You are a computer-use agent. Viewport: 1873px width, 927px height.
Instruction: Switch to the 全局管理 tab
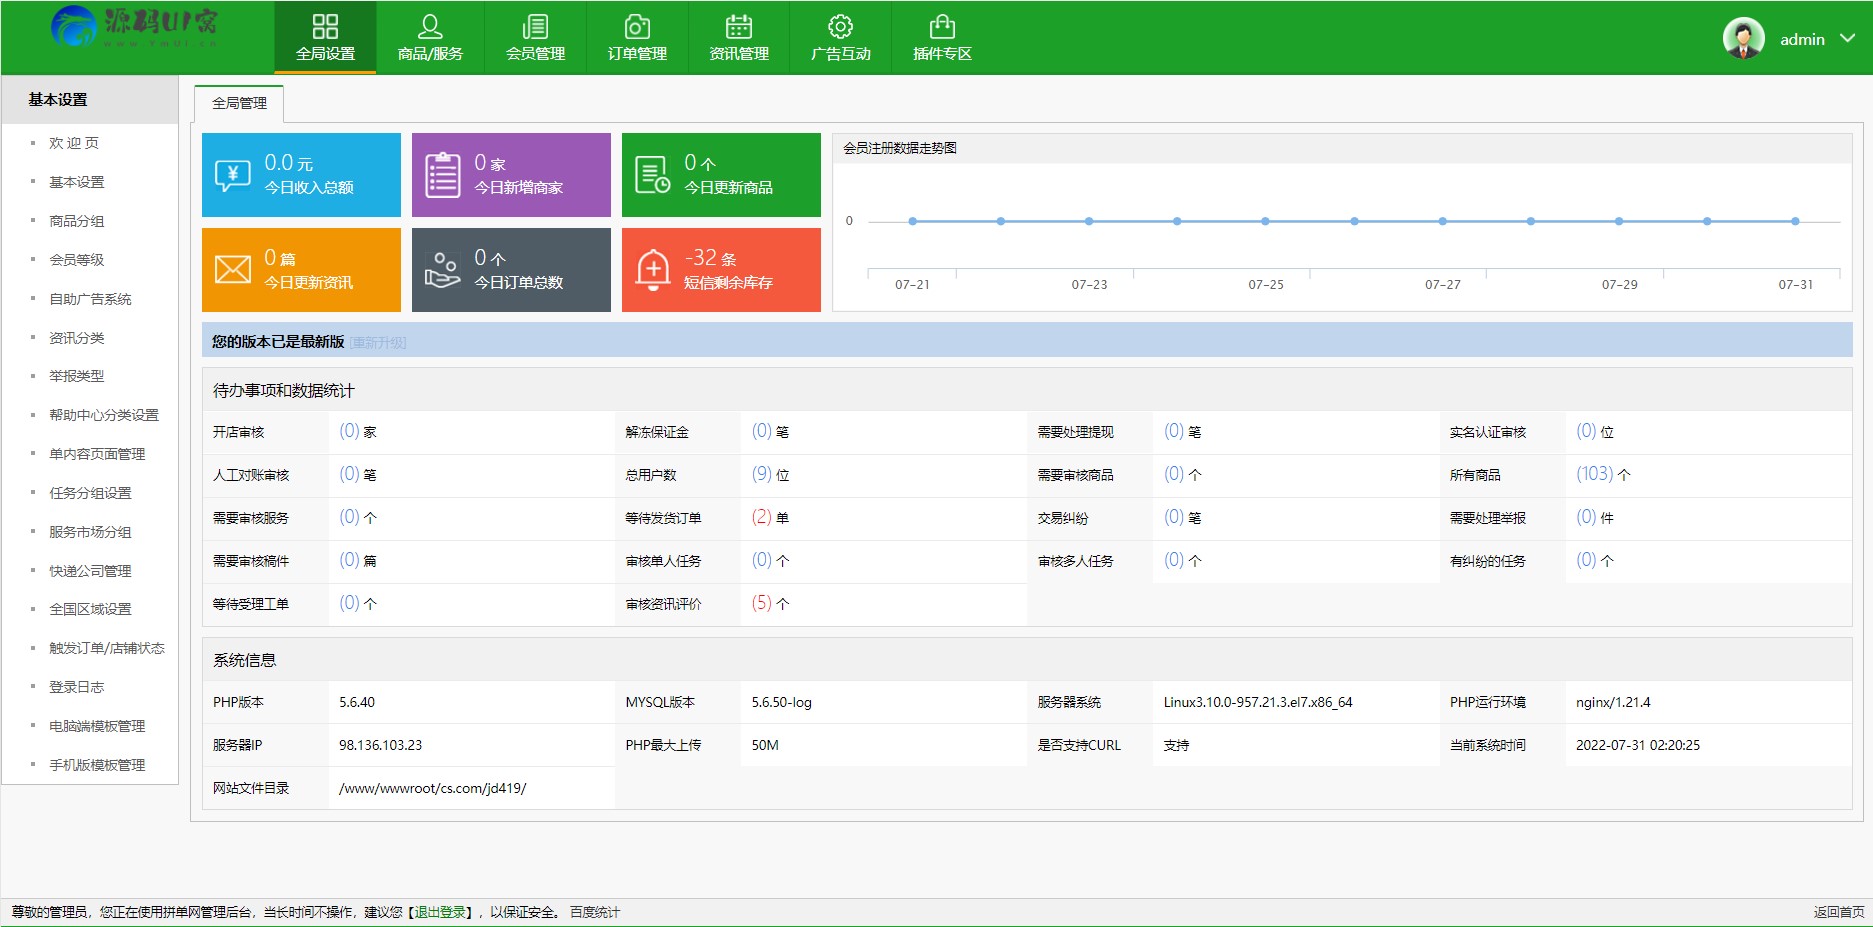(x=239, y=103)
